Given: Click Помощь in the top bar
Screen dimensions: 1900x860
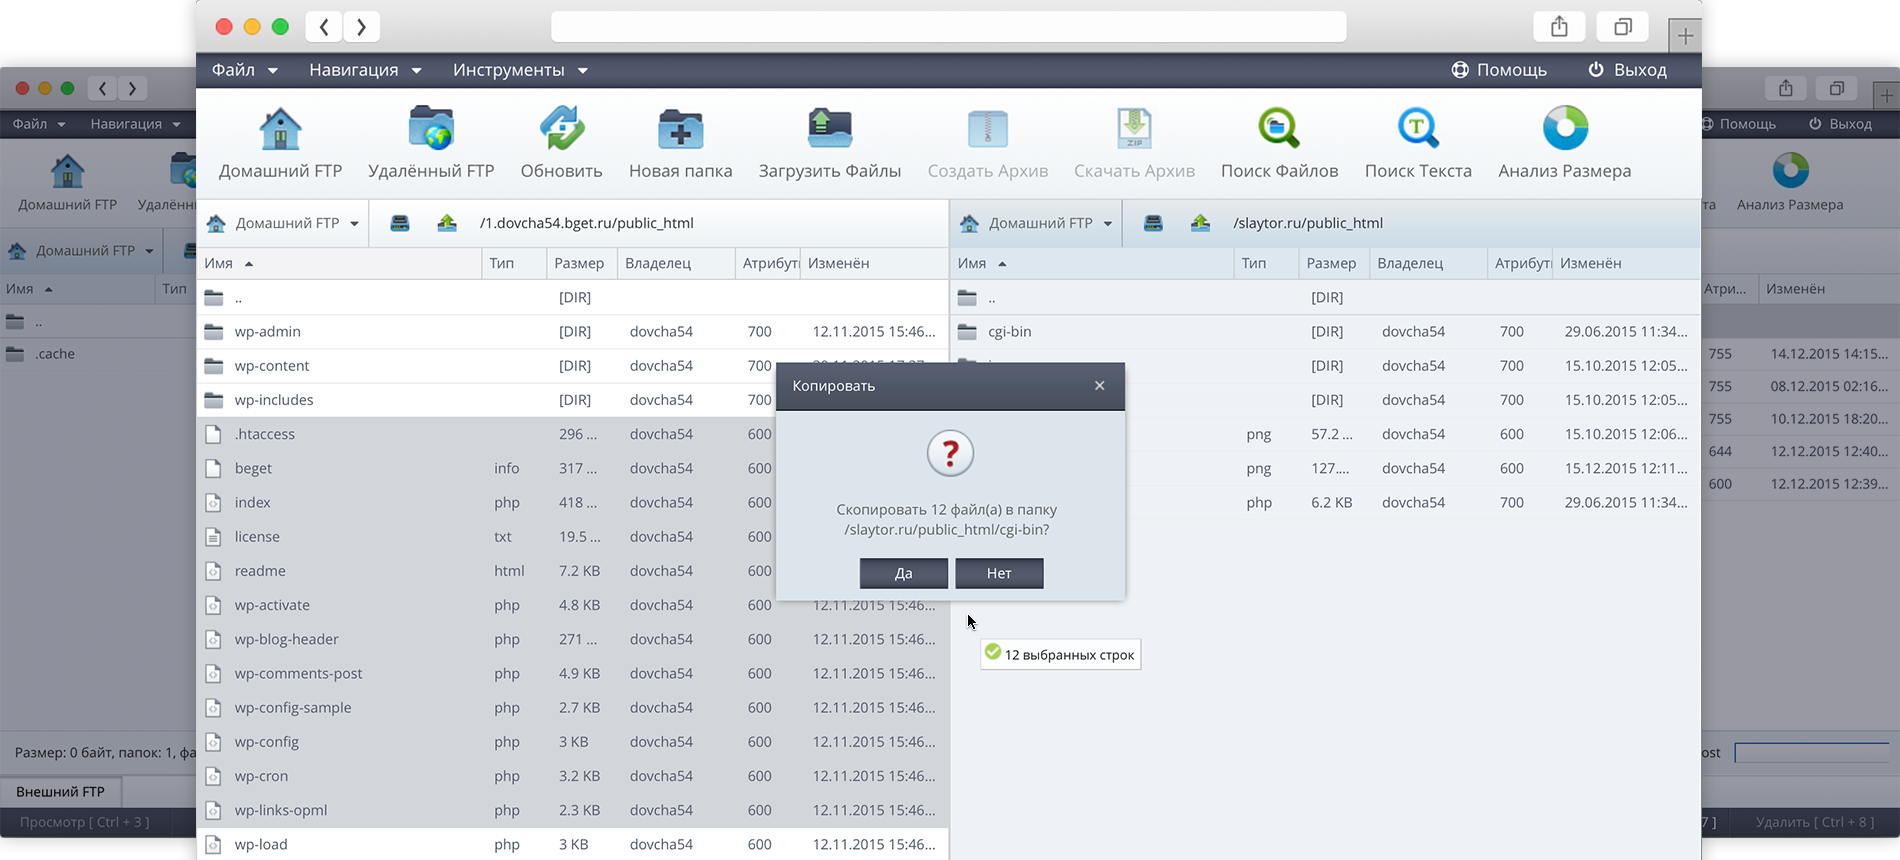Looking at the screenshot, I should tap(1499, 70).
